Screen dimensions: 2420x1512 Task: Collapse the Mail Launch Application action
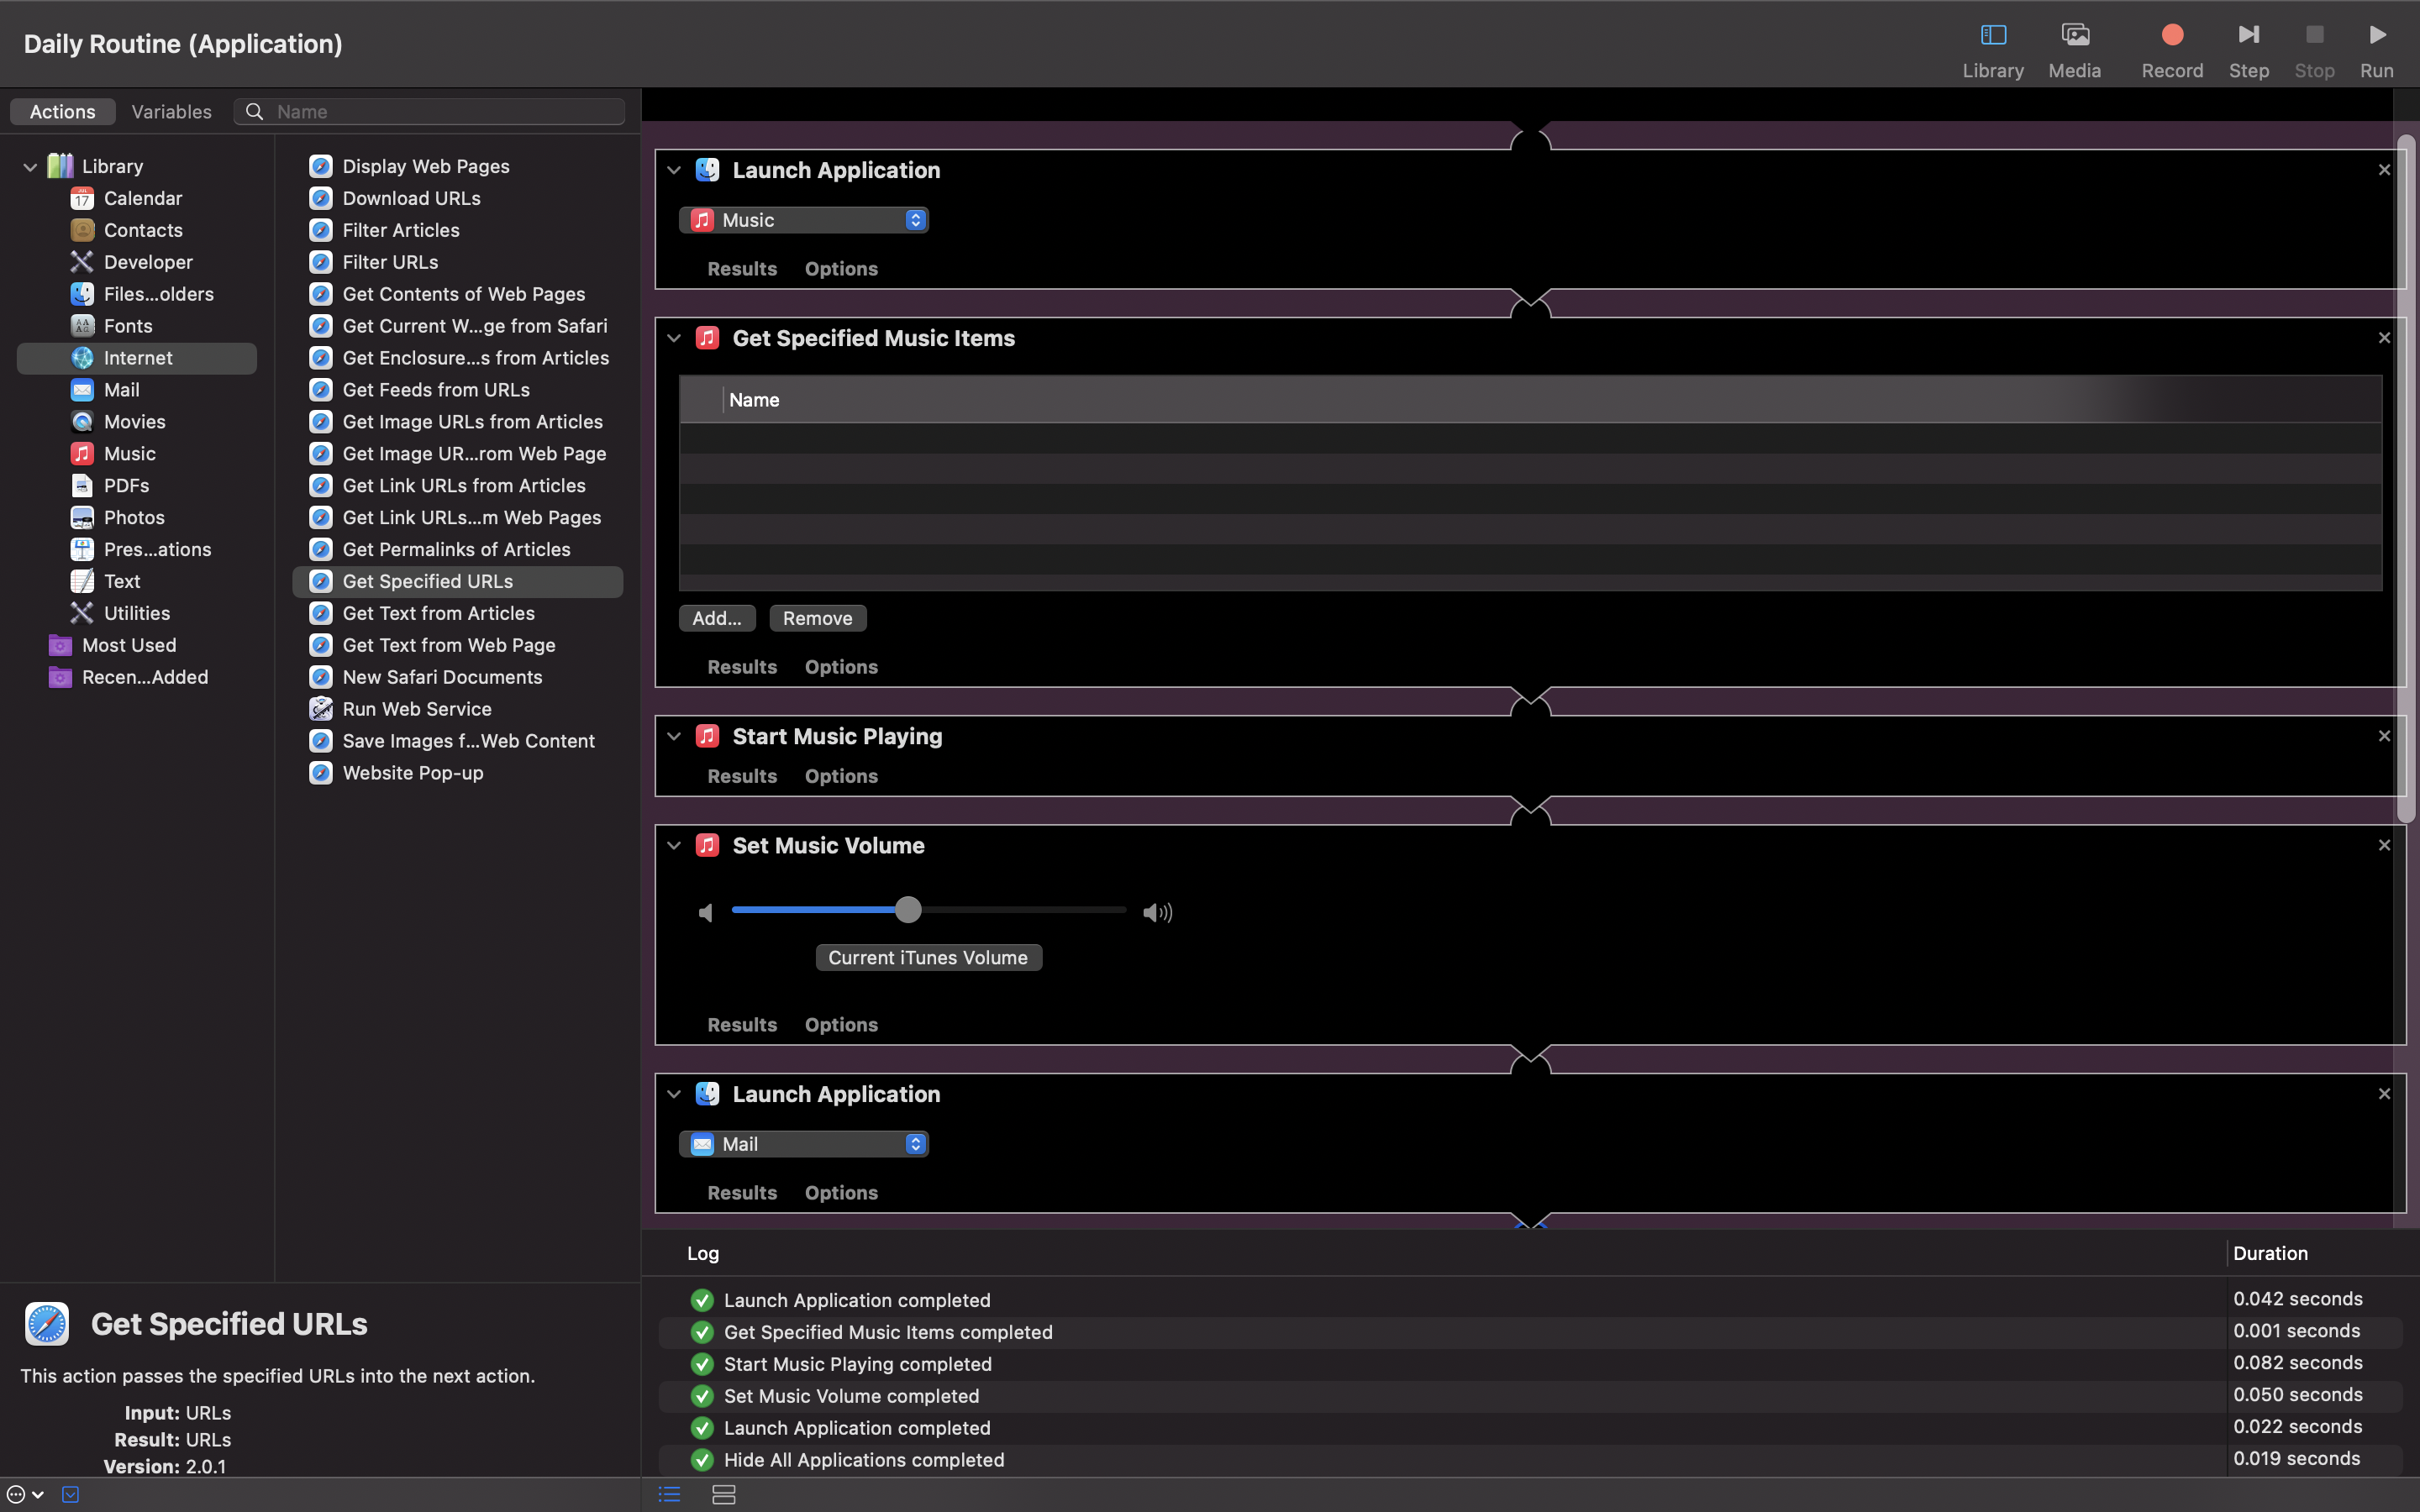point(674,1095)
